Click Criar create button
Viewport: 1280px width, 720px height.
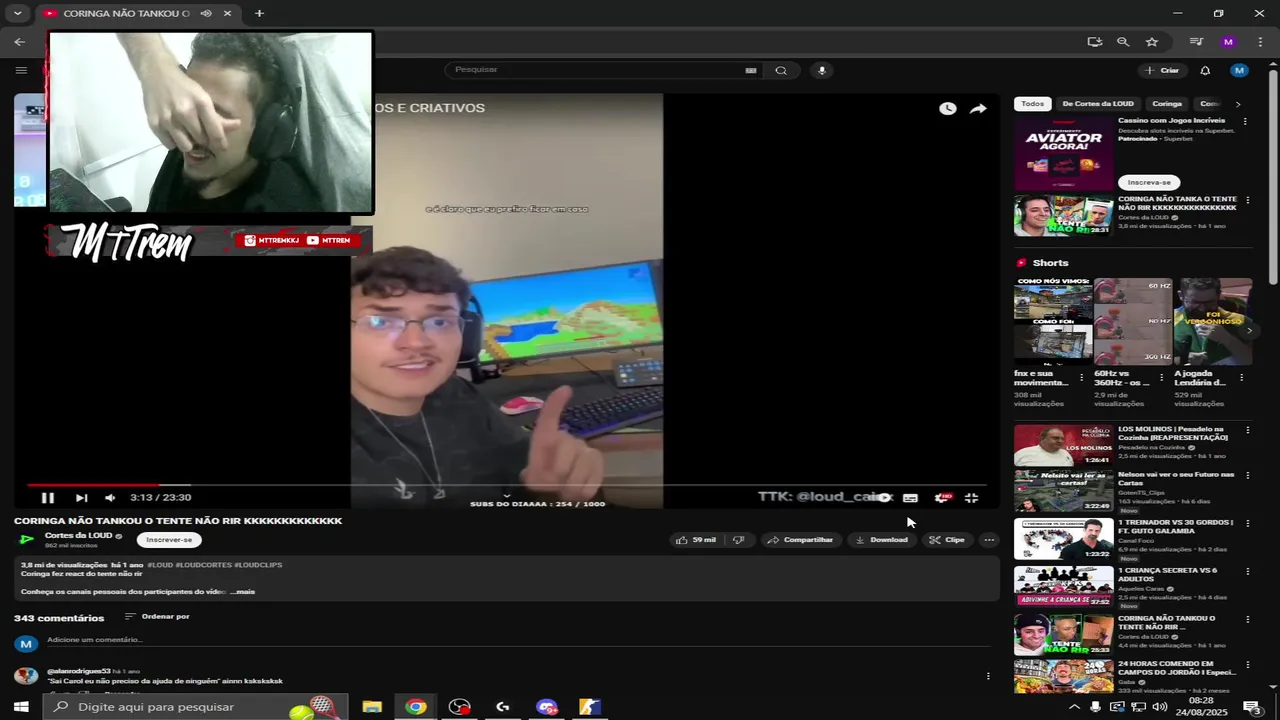tap(1162, 70)
